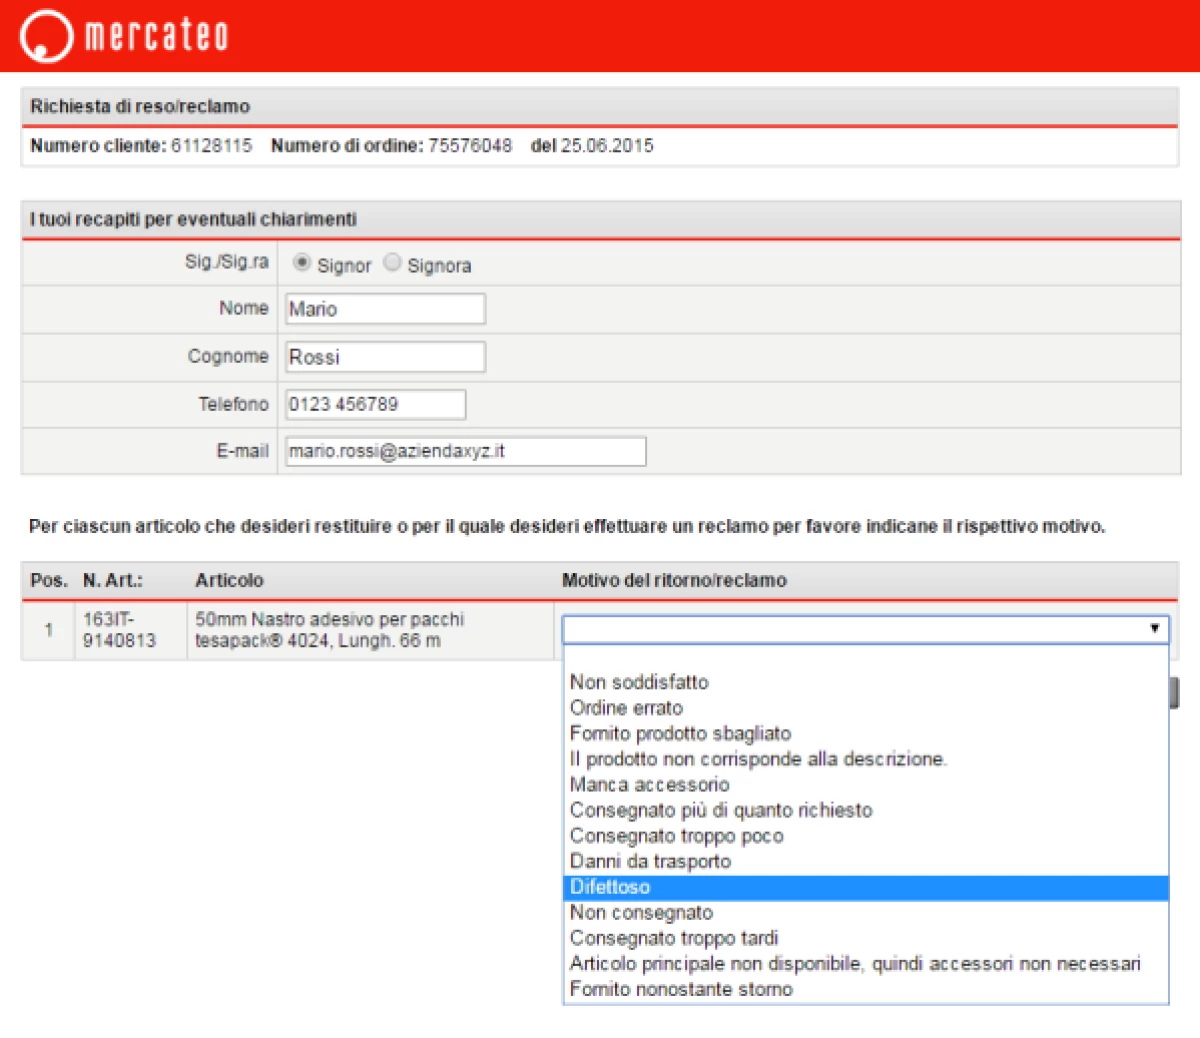This screenshot has width=1200, height=1038.
Task: Choose 'Ordine errato' option
Action: tap(626, 708)
